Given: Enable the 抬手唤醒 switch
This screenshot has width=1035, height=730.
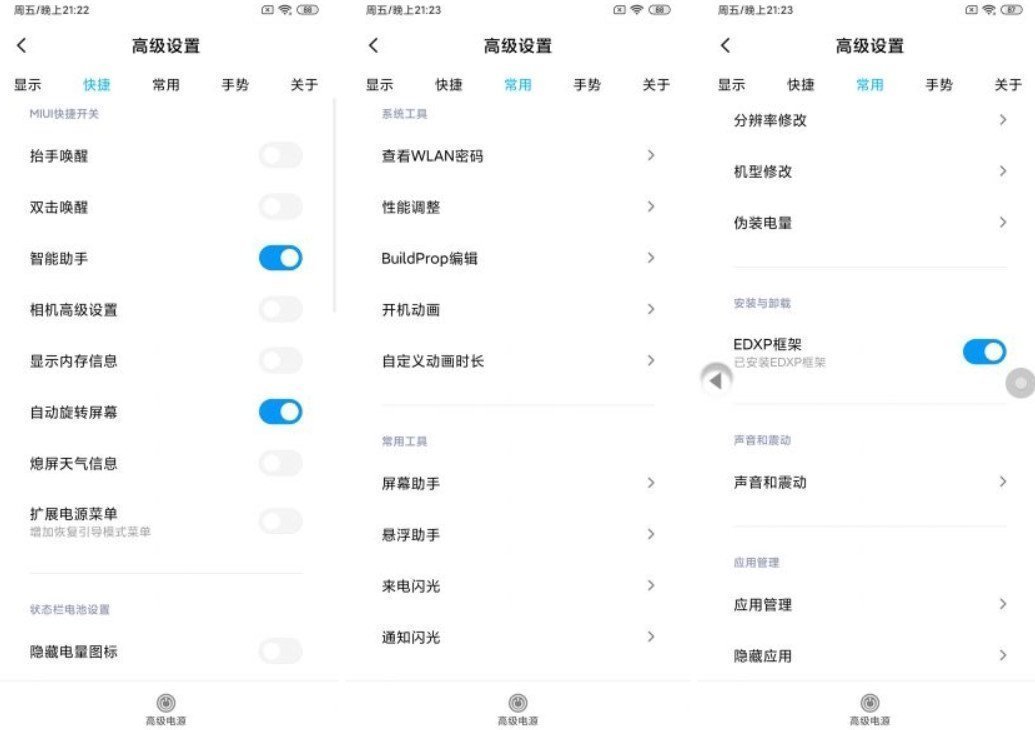Looking at the screenshot, I should pyautogui.click(x=281, y=156).
